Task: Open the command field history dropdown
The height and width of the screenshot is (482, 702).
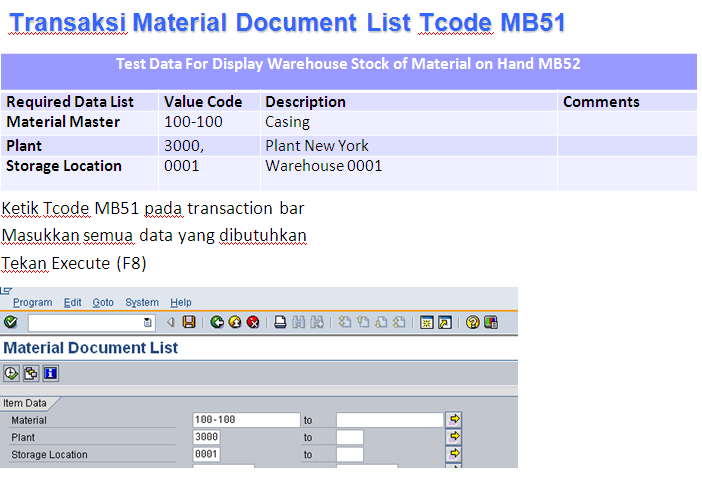Action: [x=148, y=322]
